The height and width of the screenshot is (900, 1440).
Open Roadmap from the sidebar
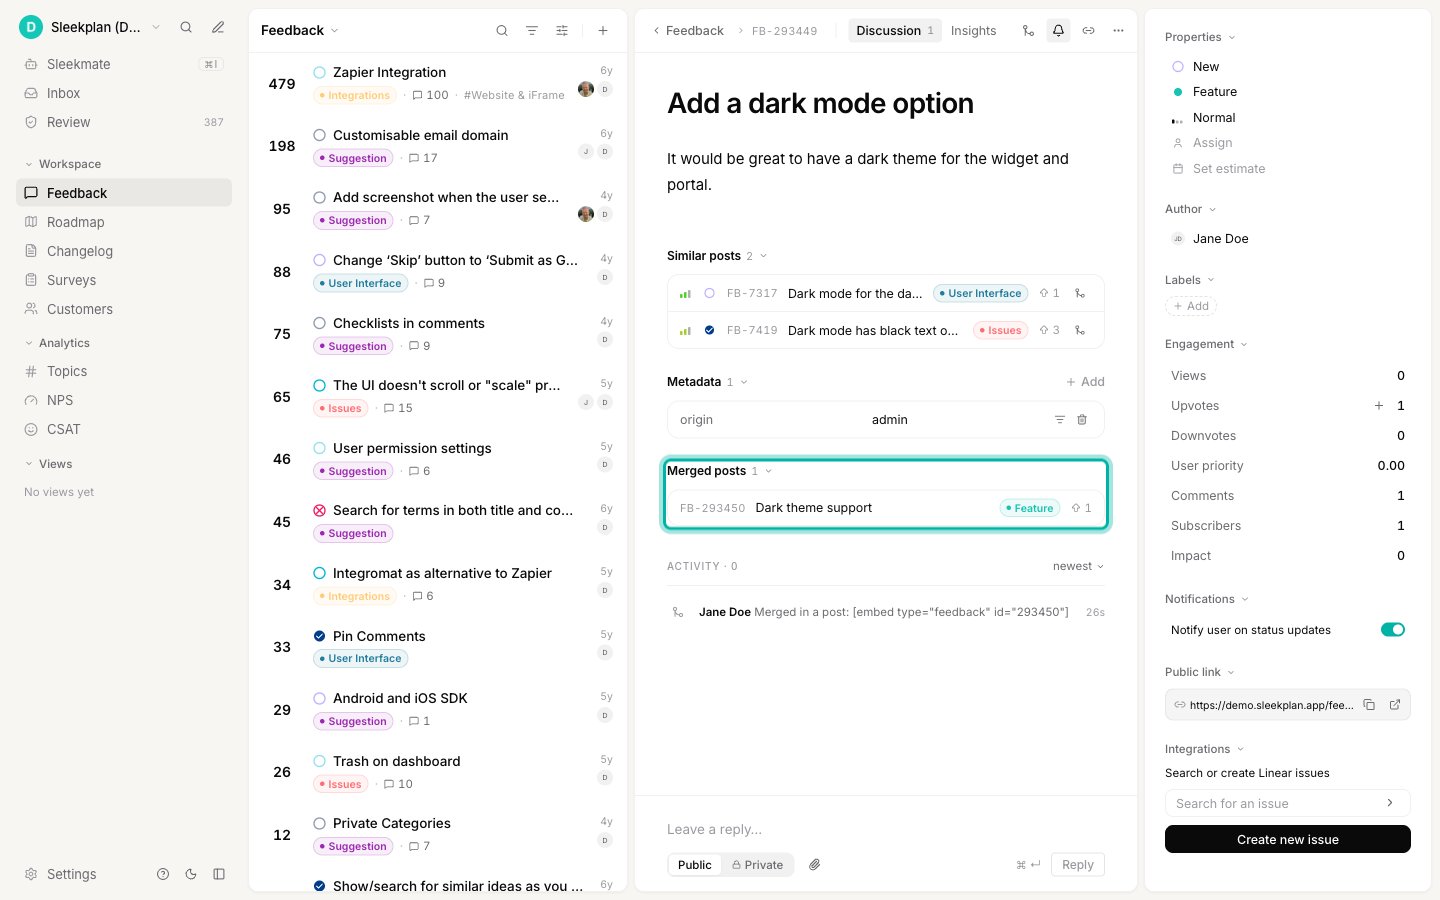coord(124,222)
